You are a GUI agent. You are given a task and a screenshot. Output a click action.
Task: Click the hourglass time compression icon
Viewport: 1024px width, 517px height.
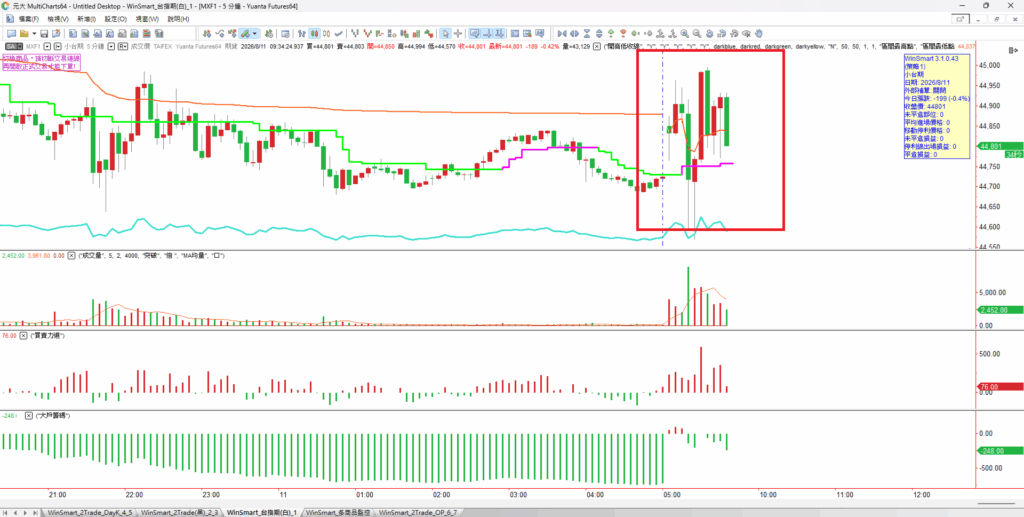pos(586,33)
